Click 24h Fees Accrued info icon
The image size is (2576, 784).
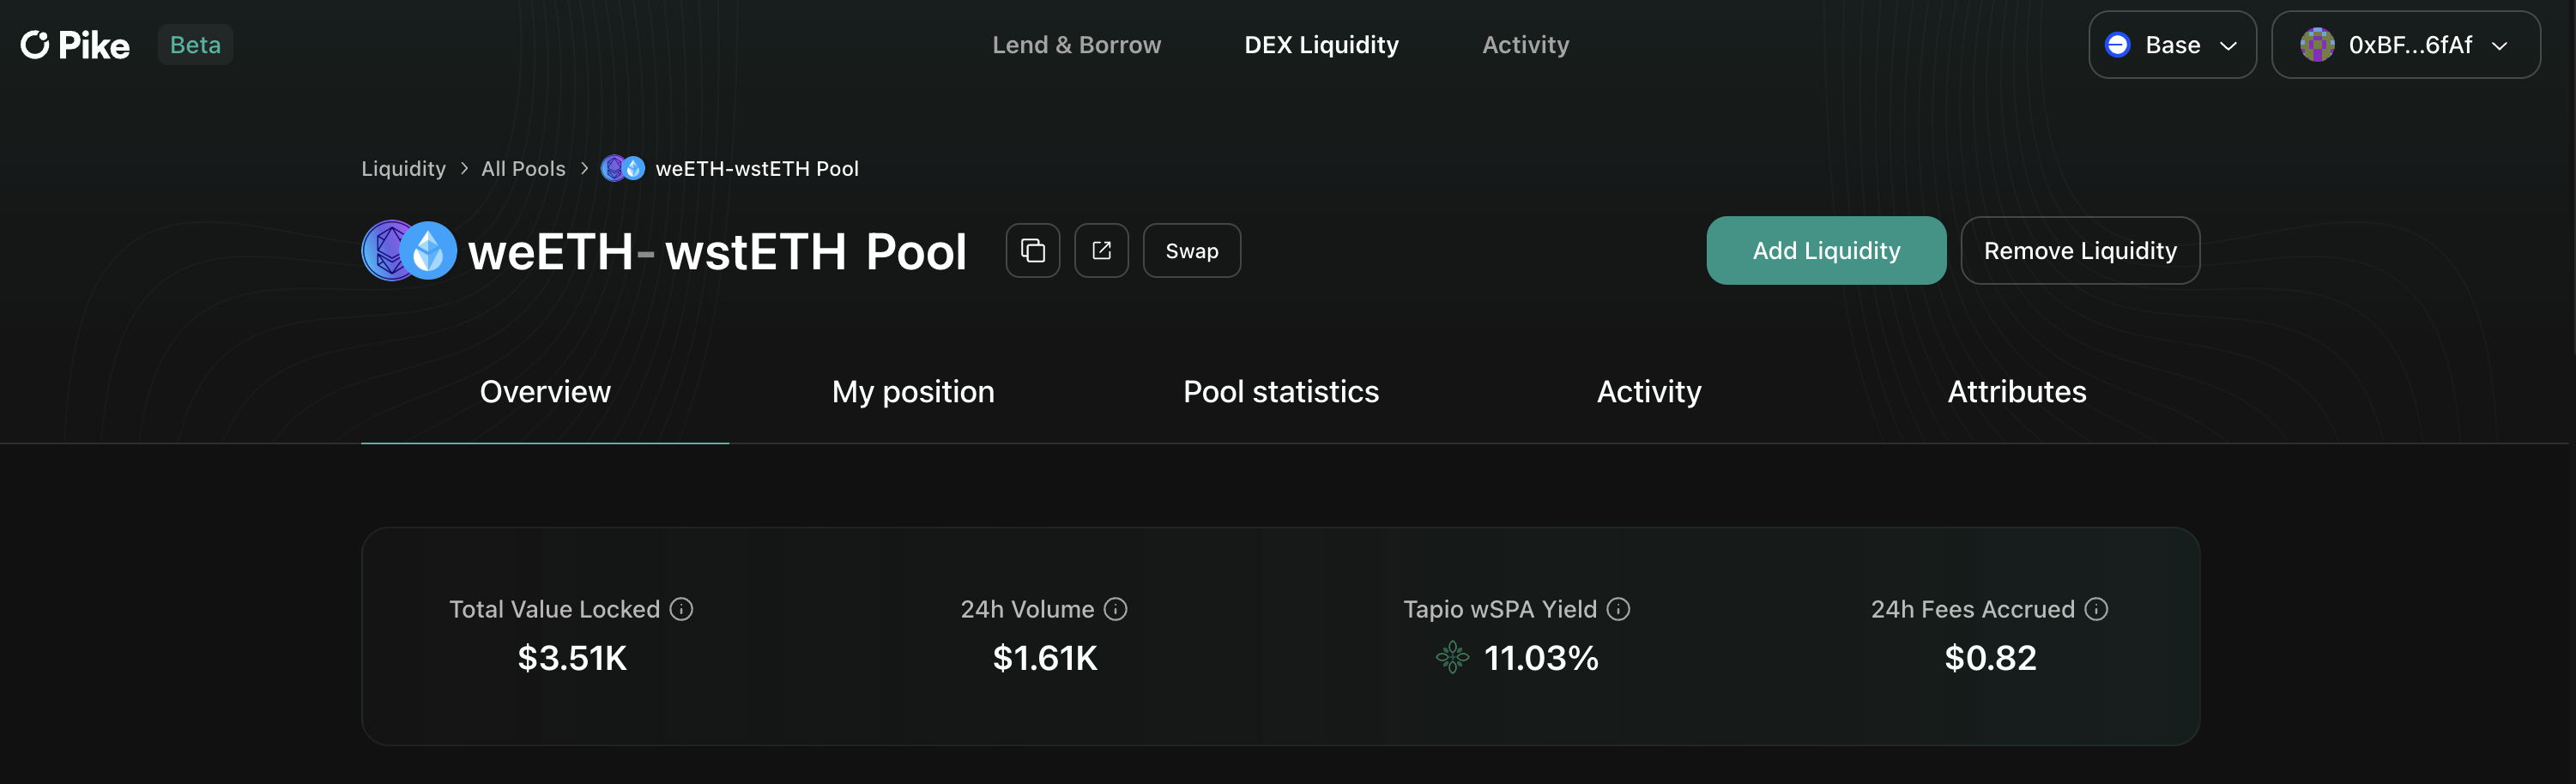tap(2096, 609)
